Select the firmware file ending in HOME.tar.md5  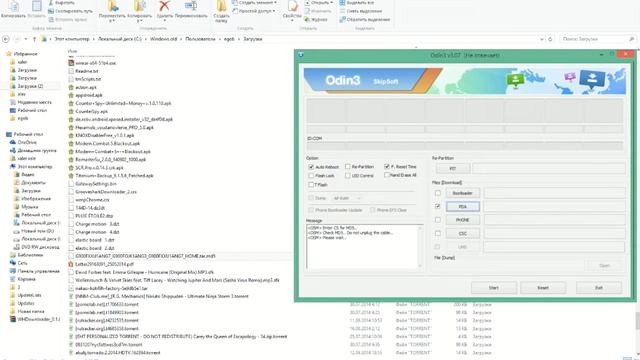(x=145, y=256)
